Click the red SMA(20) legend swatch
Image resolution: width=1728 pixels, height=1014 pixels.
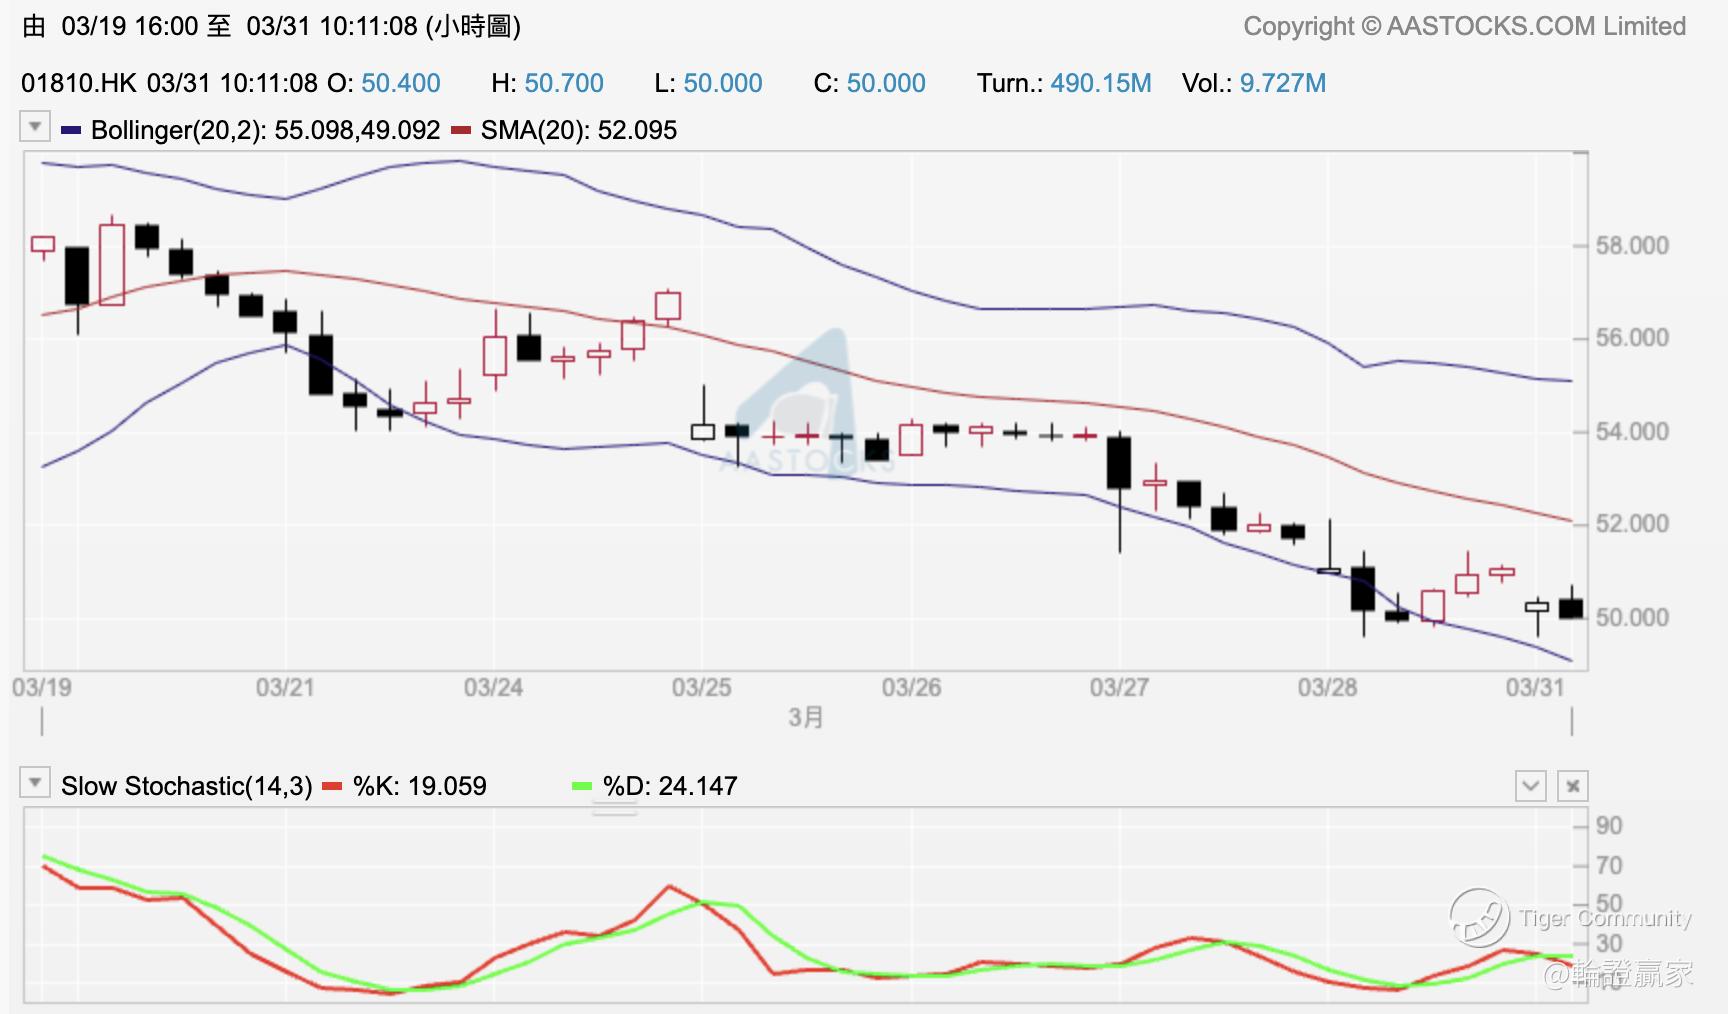tap(461, 130)
